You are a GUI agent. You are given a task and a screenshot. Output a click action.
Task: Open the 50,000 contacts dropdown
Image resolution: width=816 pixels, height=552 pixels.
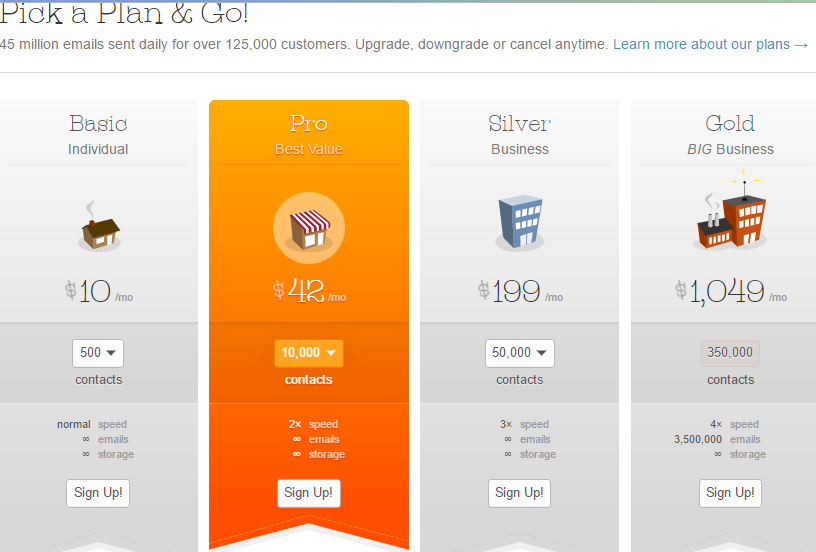[519, 353]
